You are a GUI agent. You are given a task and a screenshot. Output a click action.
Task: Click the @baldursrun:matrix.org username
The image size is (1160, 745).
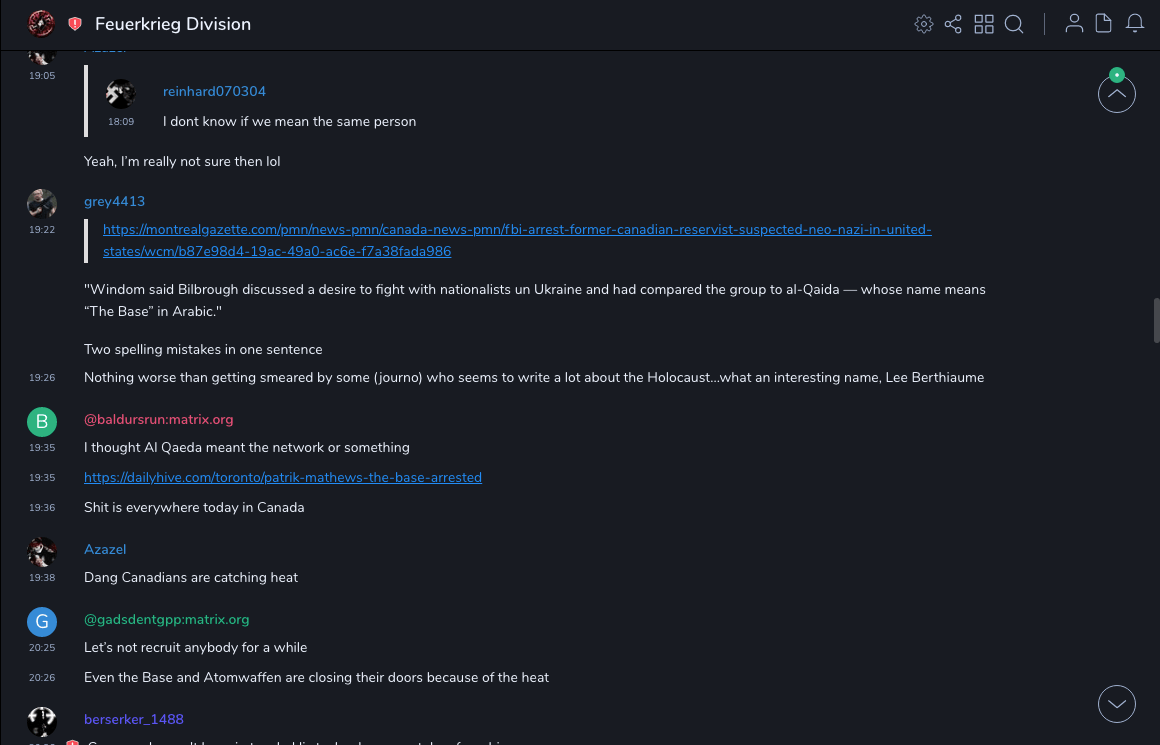[x=158, y=420]
